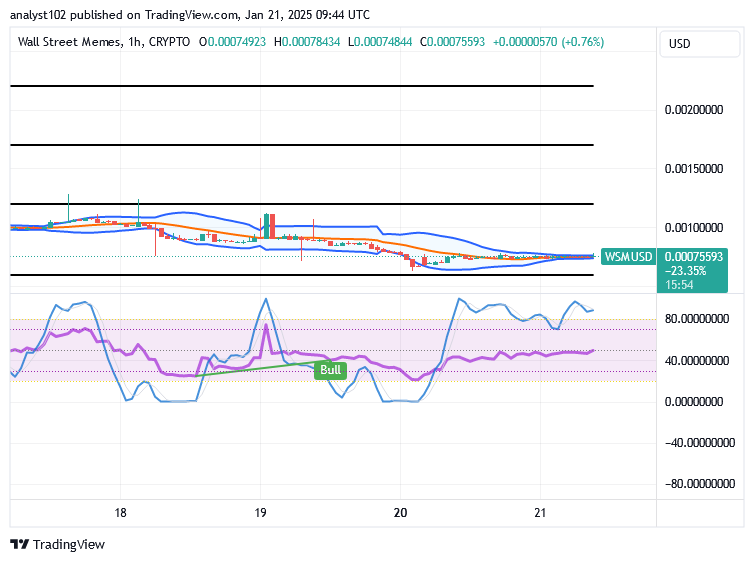Click the change percent (+0.76%) text
Screen dimensions: 754x562
click(x=582, y=42)
